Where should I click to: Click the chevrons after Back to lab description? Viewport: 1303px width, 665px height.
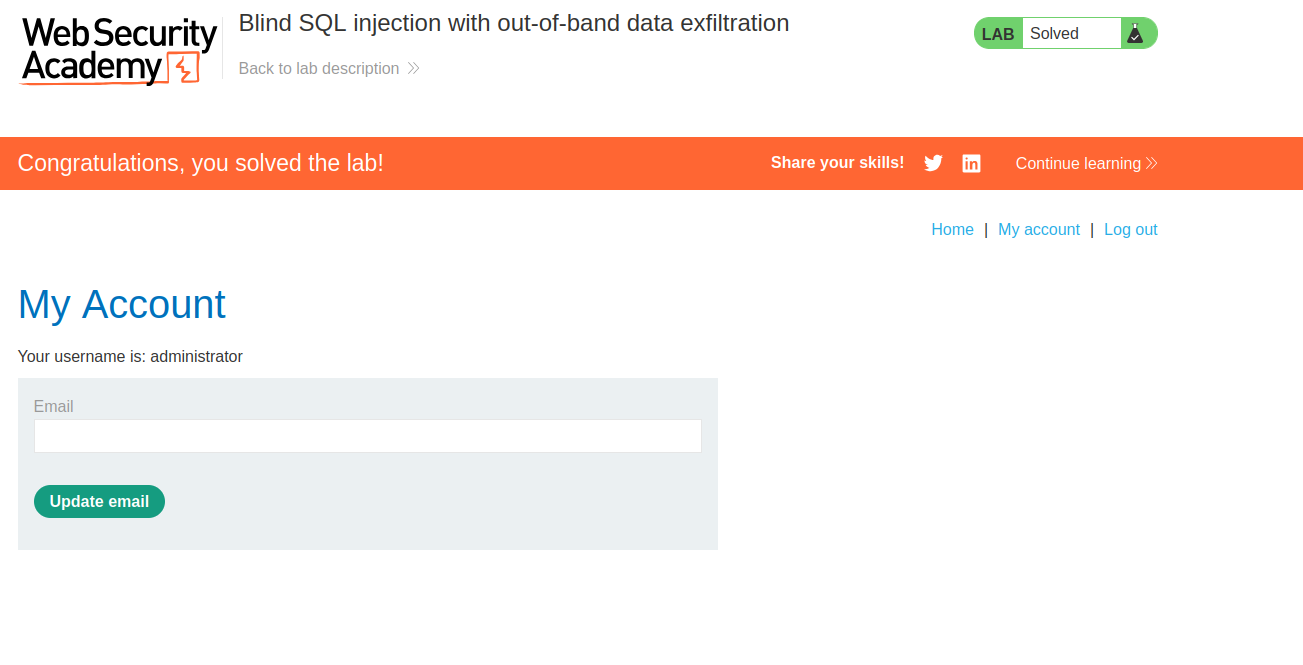coord(413,68)
